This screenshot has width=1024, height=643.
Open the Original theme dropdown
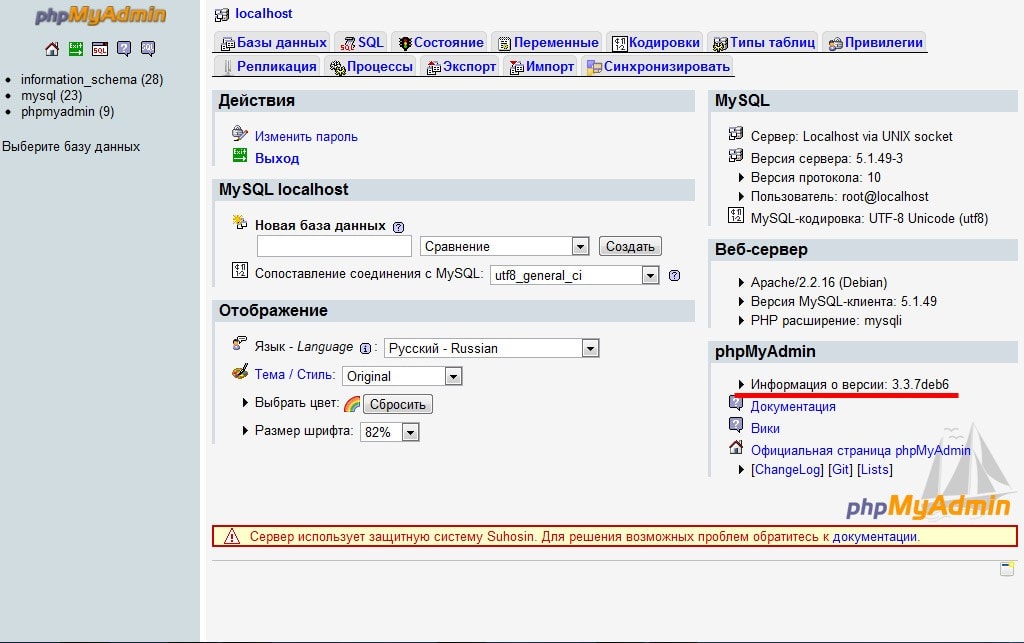(x=402, y=377)
